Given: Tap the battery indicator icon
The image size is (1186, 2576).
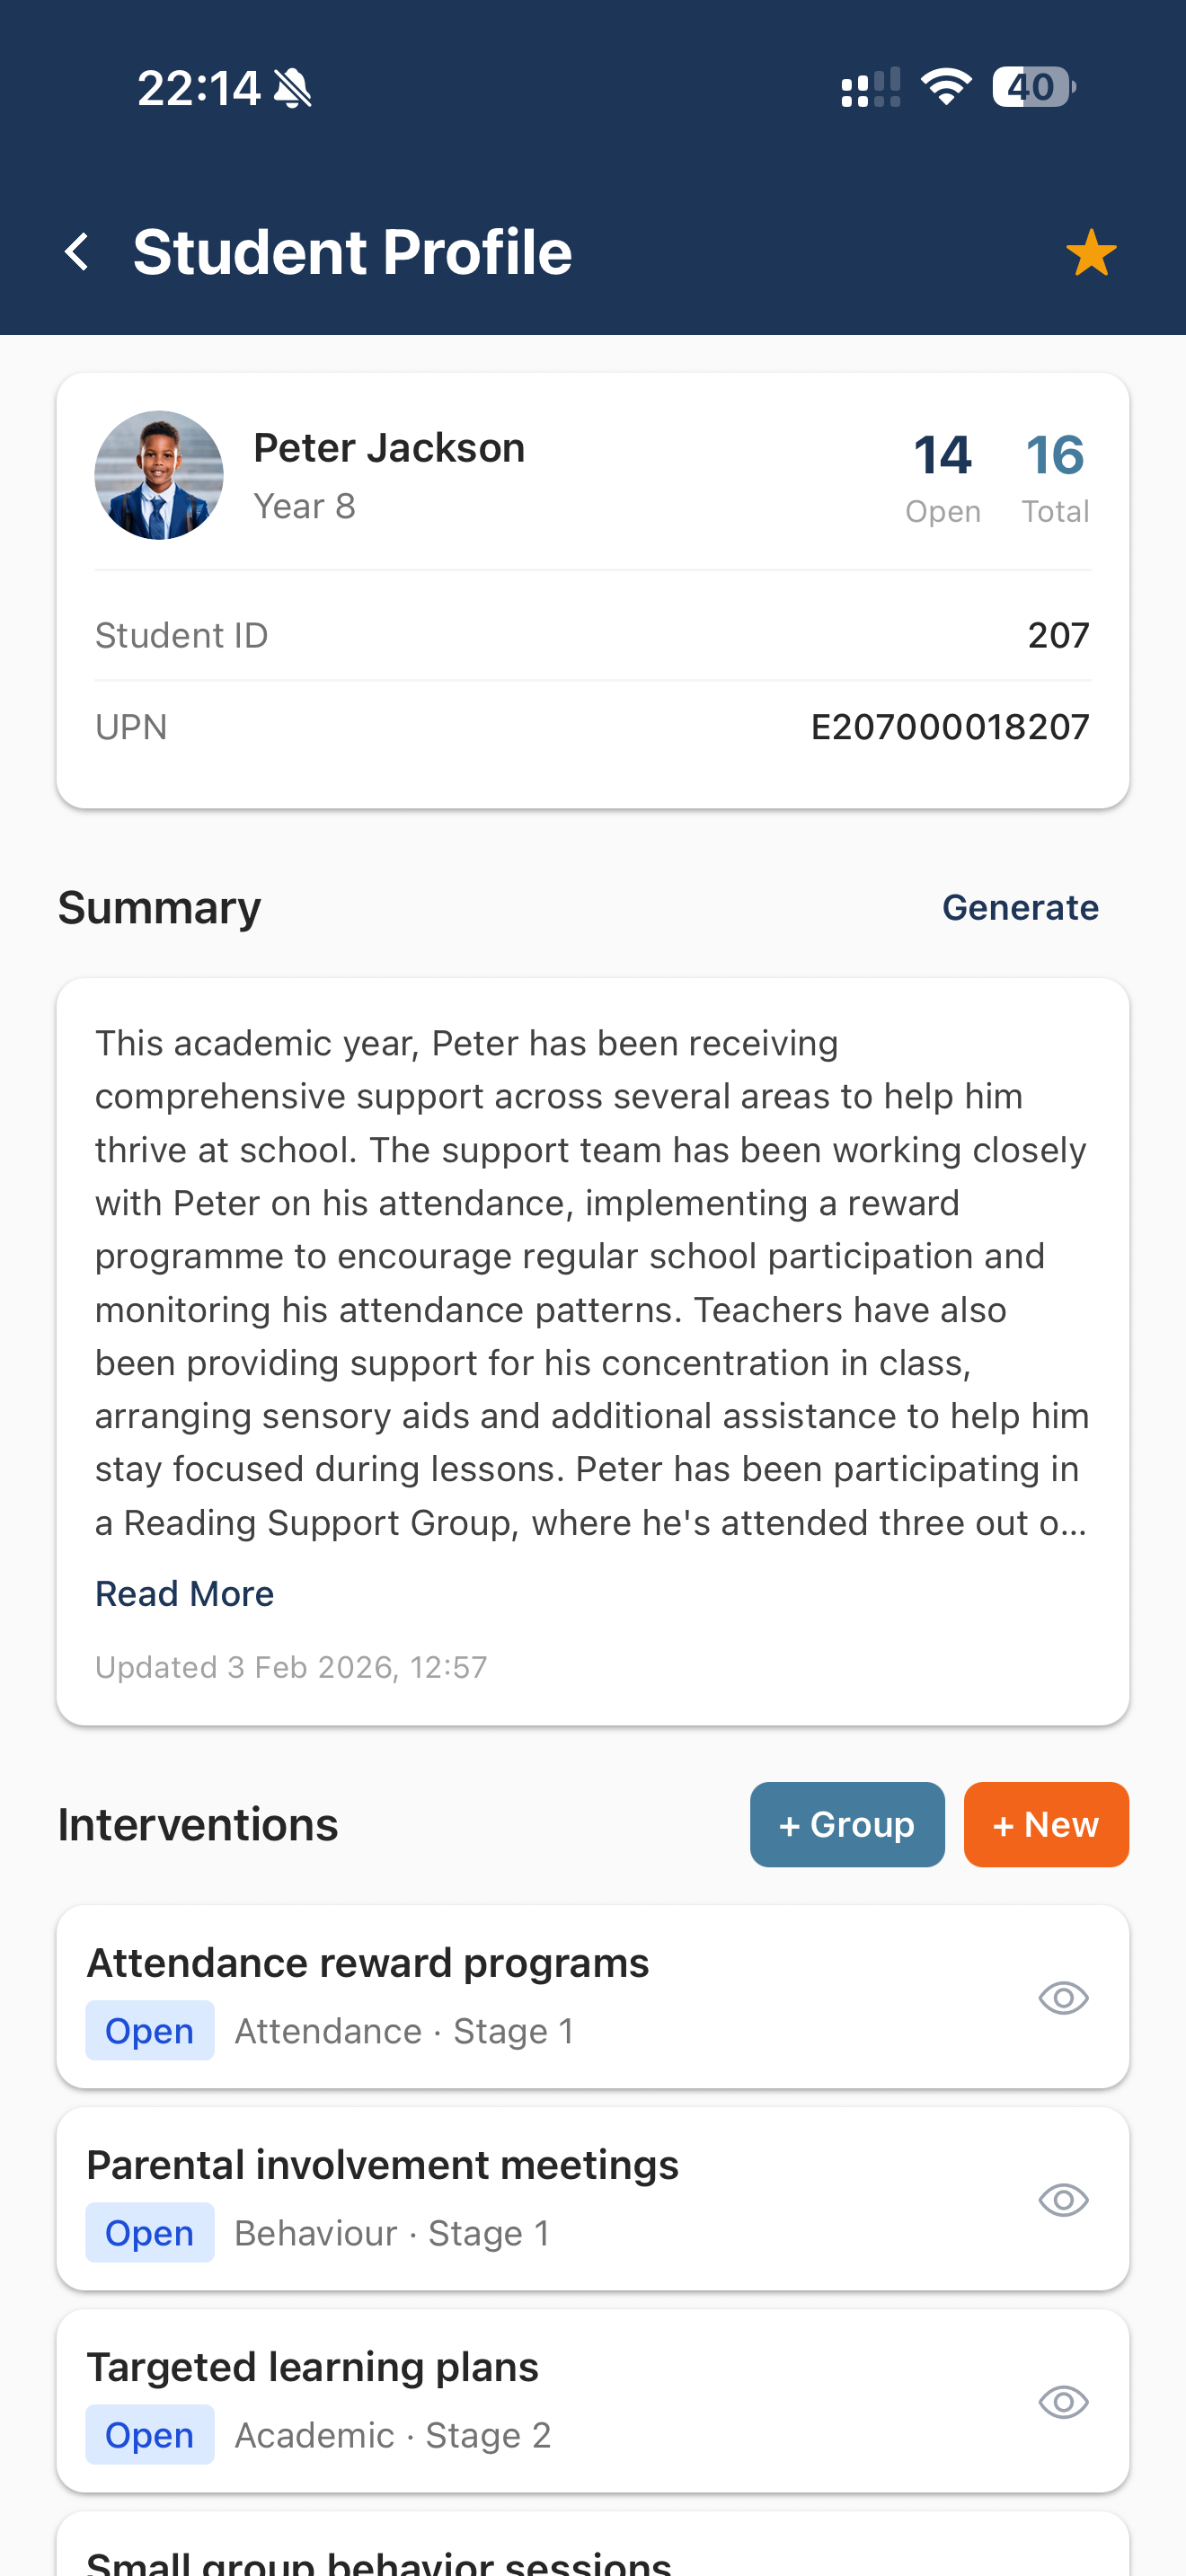Looking at the screenshot, I should 1033,87.
